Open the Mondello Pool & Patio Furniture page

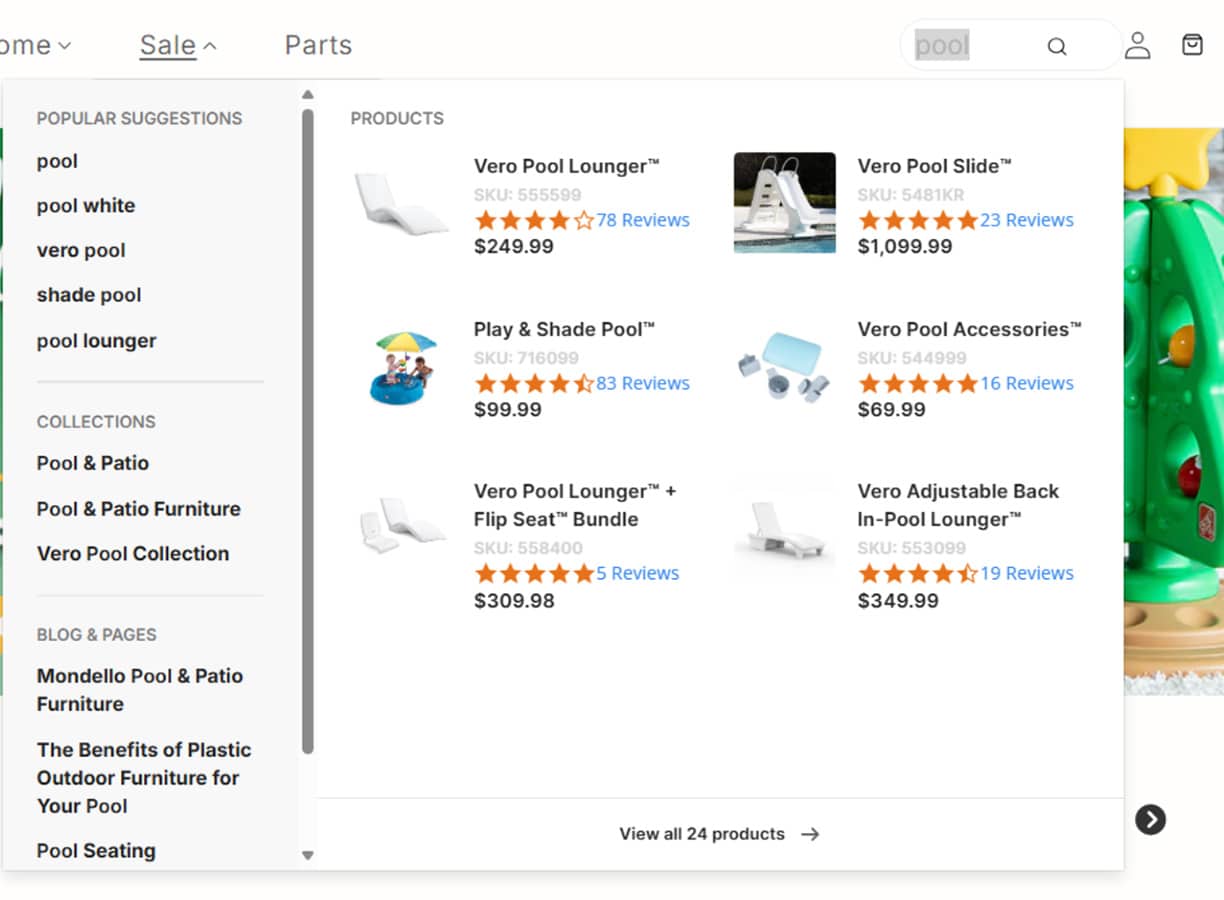point(140,690)
